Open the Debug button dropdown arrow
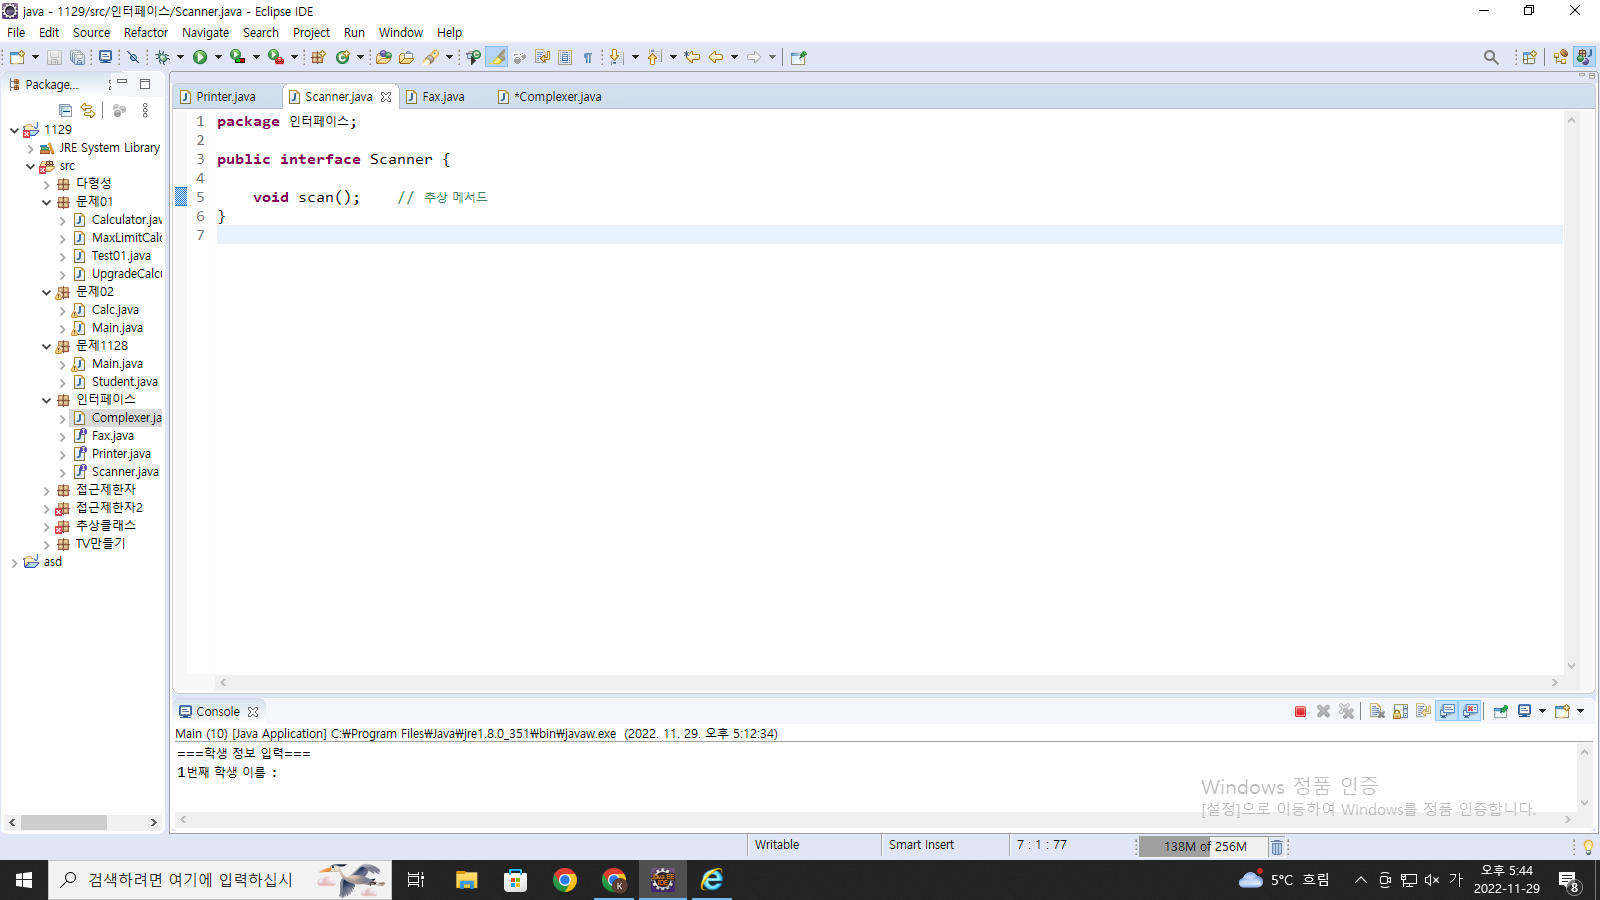The height and width of the screenshot is (900, 1600). (180, 57)
